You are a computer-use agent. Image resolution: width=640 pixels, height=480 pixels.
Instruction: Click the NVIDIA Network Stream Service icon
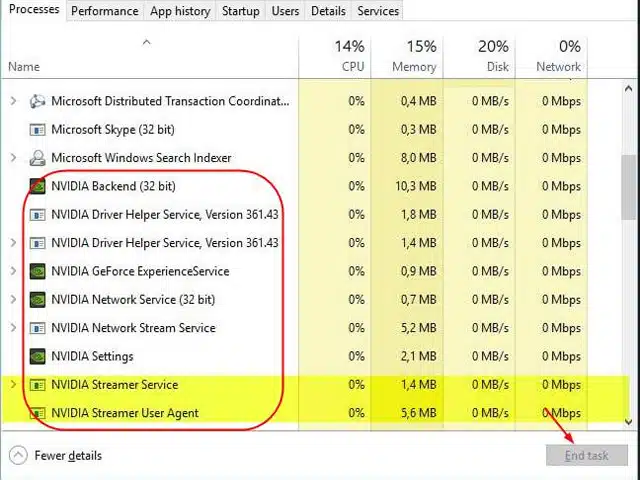[x=37, y=328]
